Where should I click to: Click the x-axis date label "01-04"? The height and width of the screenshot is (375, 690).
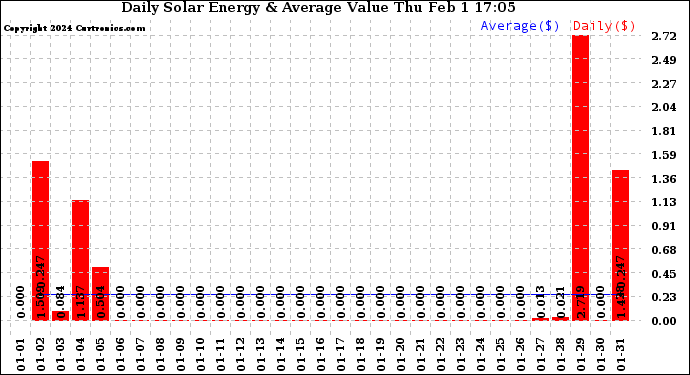click(81, 355)
